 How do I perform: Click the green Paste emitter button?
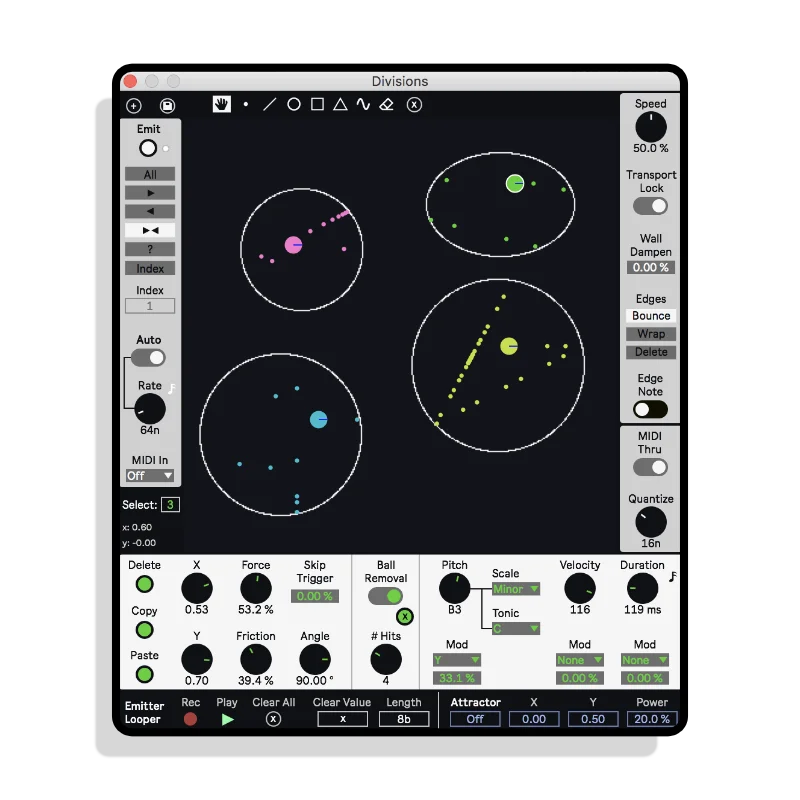click(144, 674)
